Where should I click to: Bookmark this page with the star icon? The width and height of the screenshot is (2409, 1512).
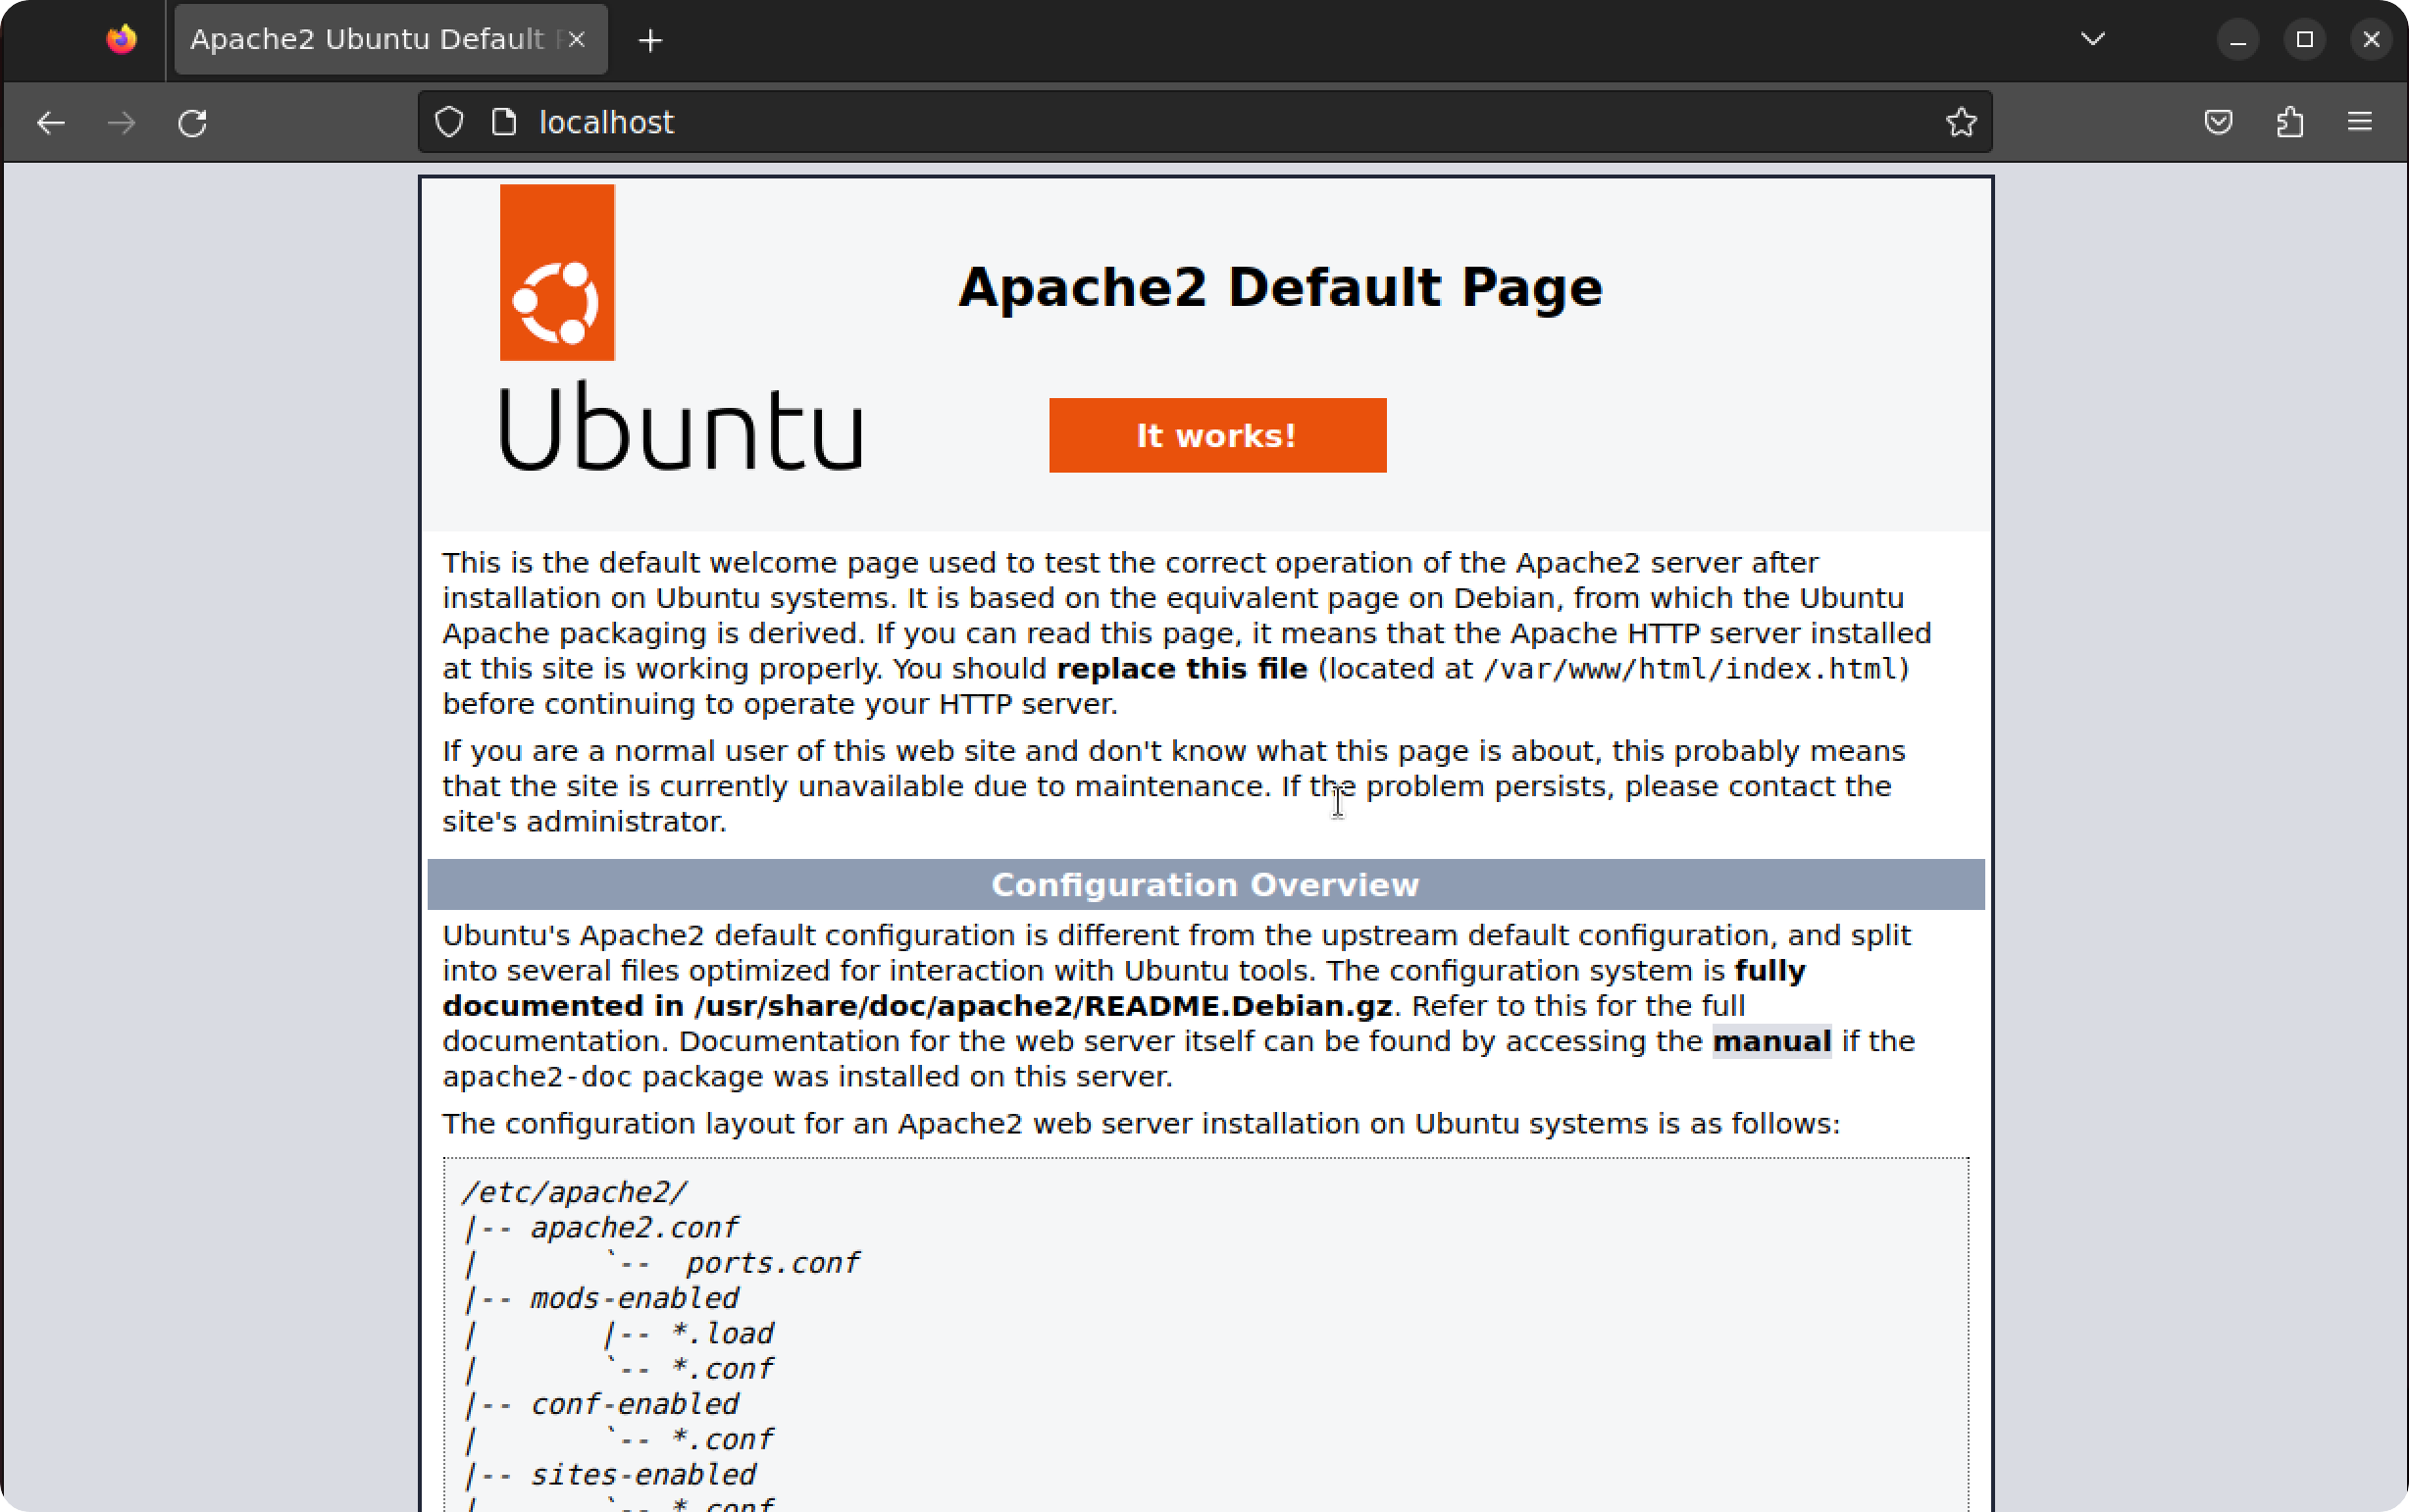[1961, 122]
